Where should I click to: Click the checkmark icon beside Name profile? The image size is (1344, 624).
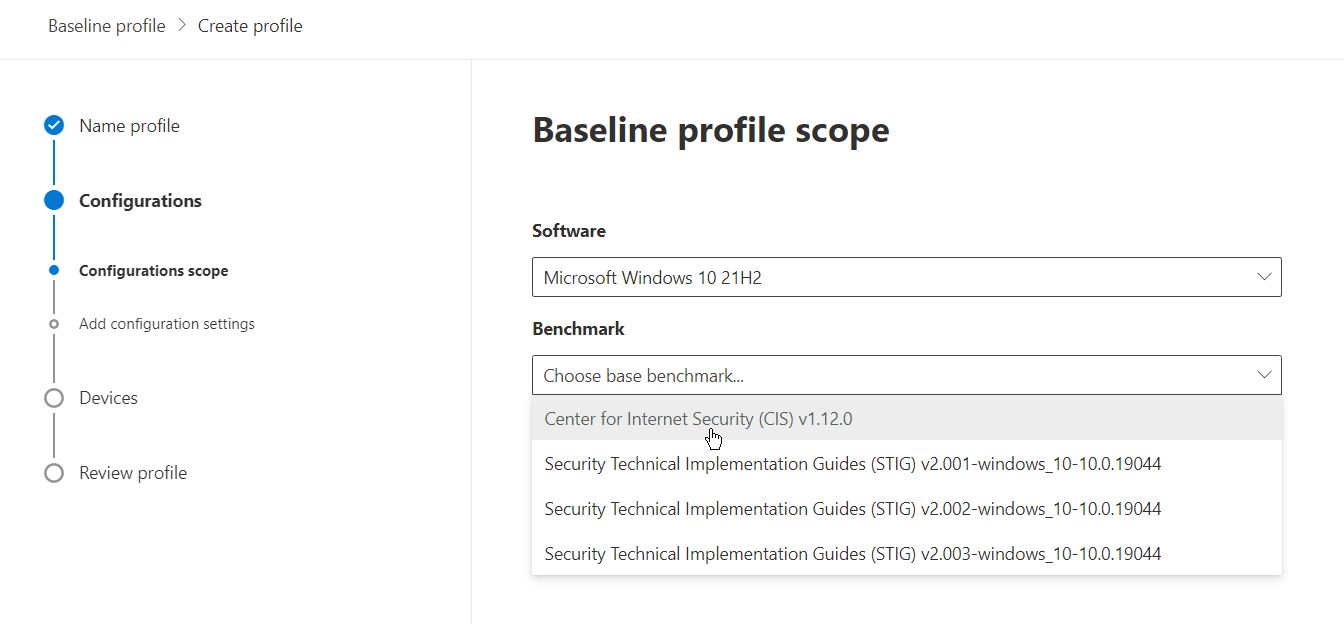(54, 126)
